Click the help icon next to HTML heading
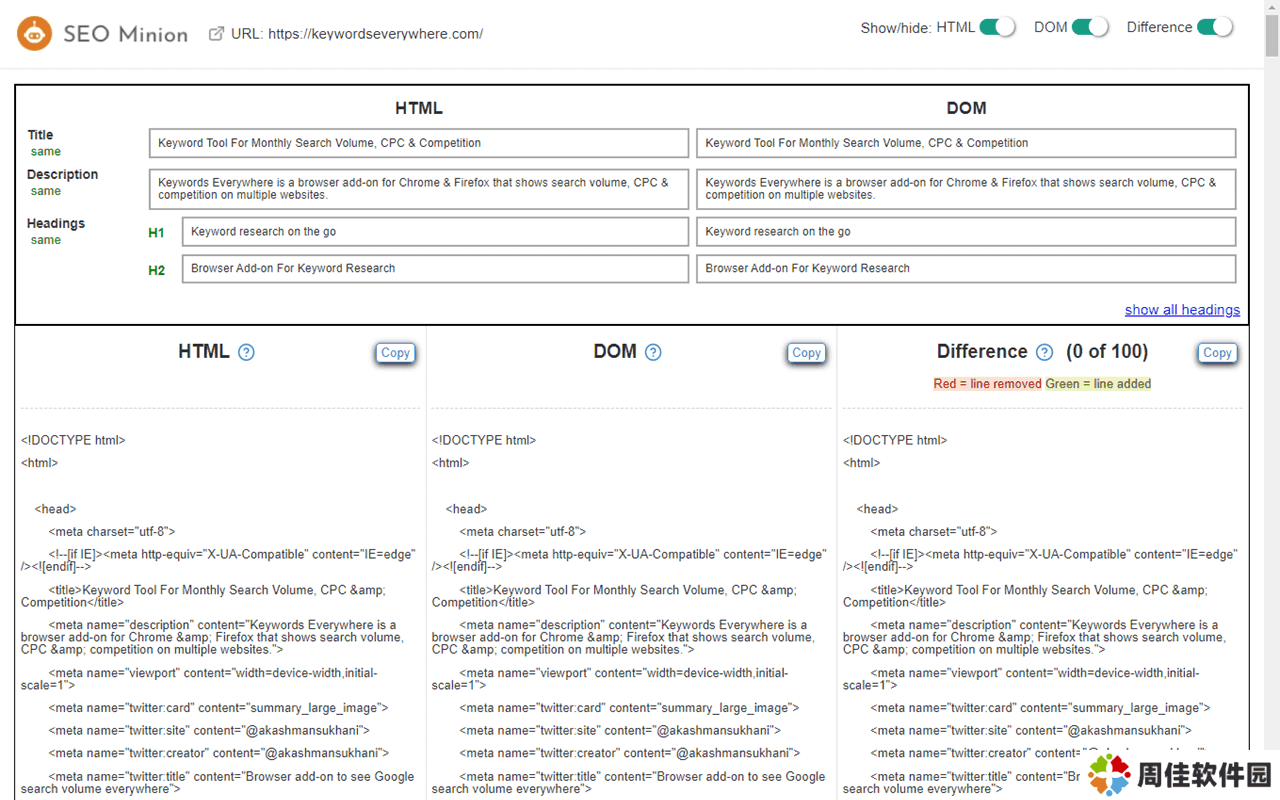Image resolution: width=1280 pixels, height=800 pixels. pyautogui.click(x=246, y=352)
